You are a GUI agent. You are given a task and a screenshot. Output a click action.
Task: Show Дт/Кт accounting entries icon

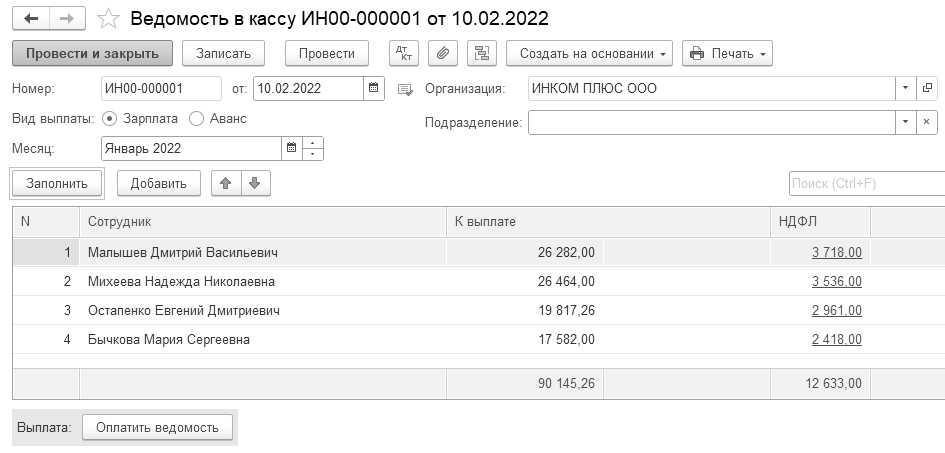pyautogui.click(x=403, y=53)
